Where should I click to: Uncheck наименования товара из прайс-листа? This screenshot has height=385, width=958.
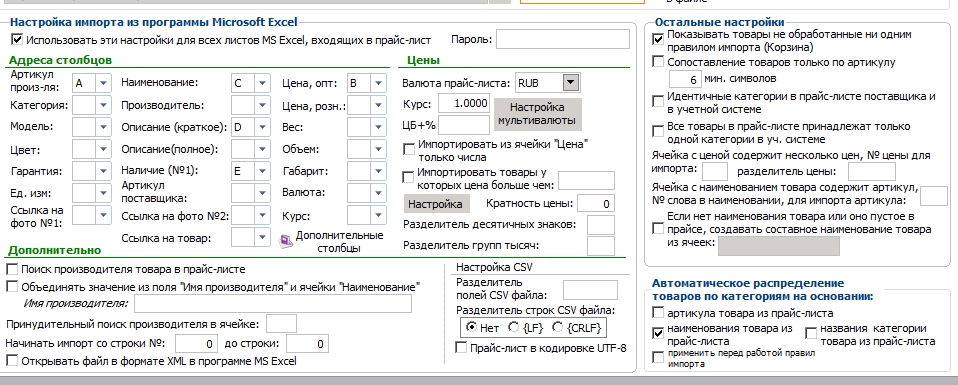[658, 334]
